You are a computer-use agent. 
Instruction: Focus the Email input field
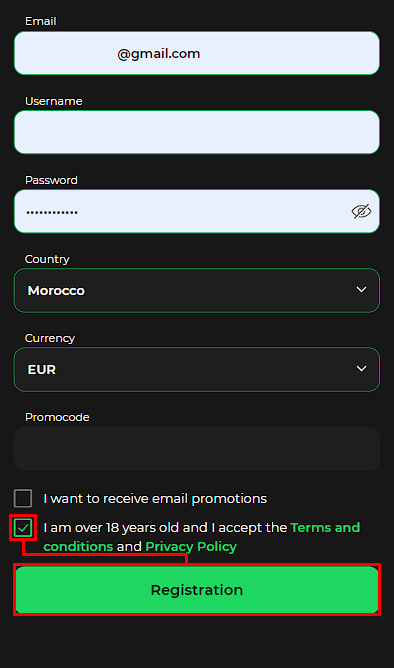pos(197,53)
